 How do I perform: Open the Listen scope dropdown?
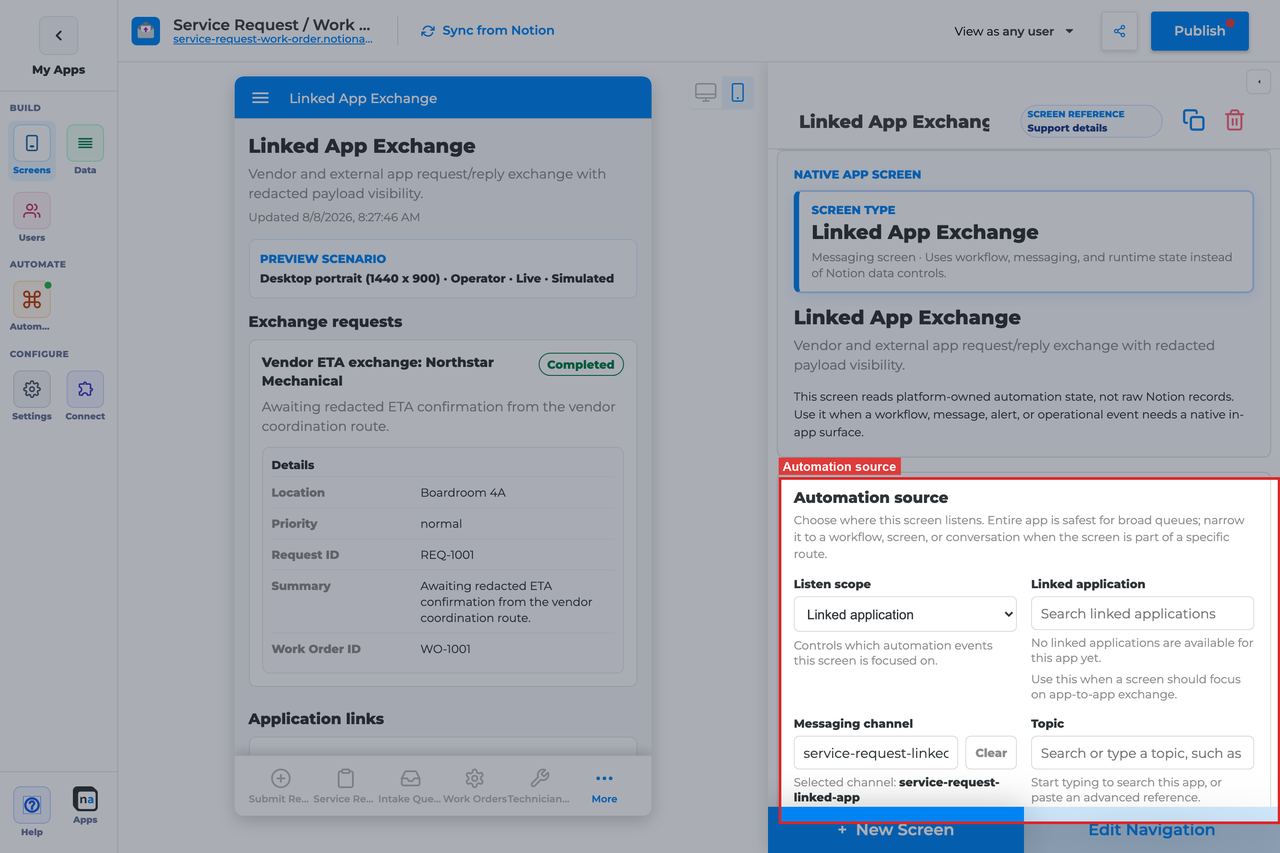(905, 614)
